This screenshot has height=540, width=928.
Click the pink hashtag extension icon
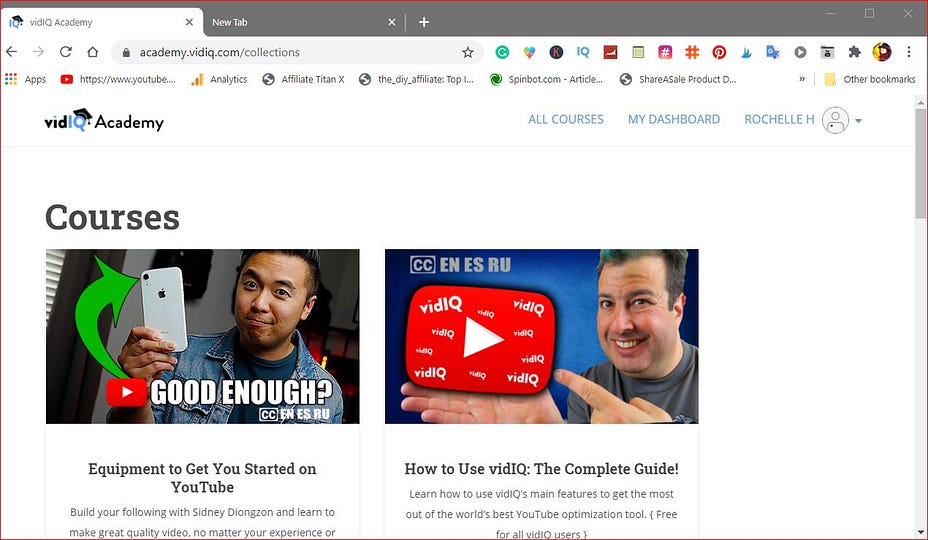[665, 52]
